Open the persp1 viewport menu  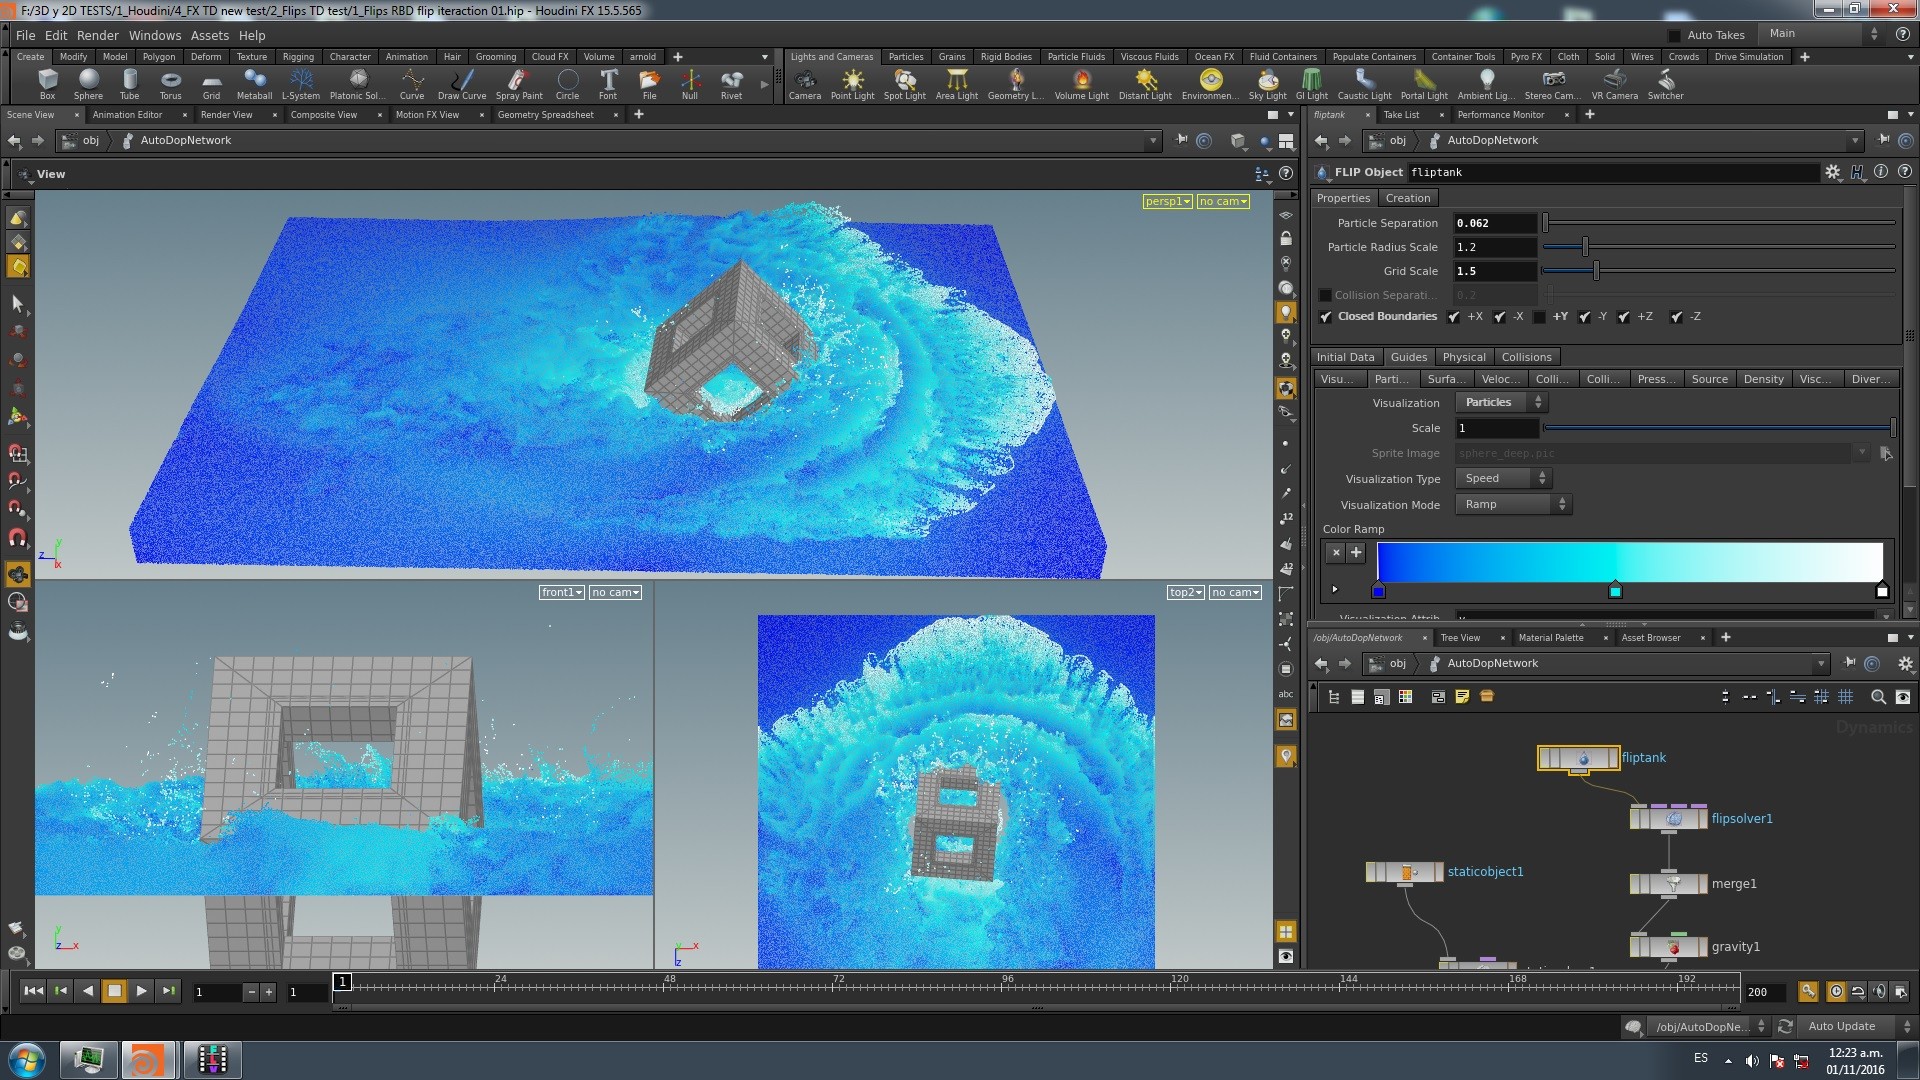pos(1167,202)
